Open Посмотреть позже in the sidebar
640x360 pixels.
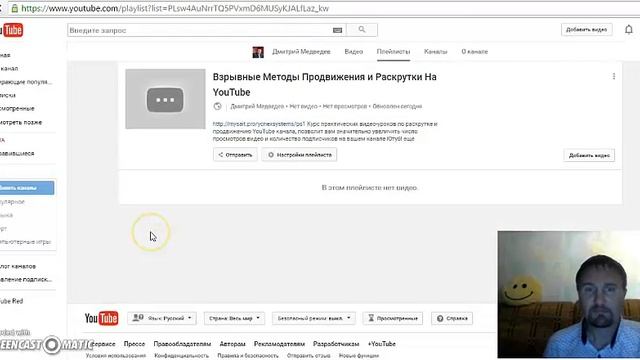click(21, 122)
